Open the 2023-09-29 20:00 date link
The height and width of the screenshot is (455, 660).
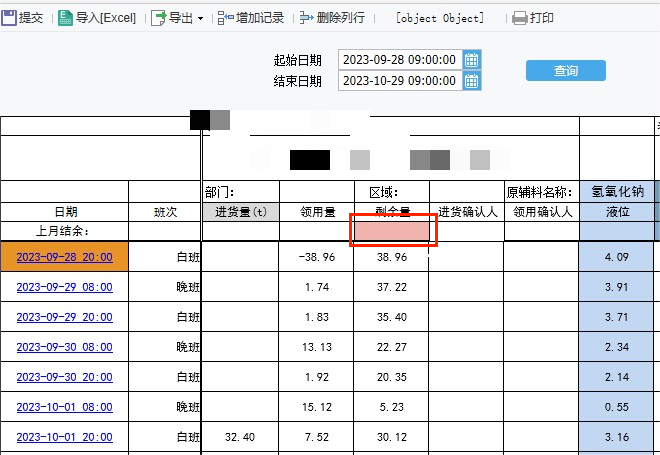(x=64, y=317)
